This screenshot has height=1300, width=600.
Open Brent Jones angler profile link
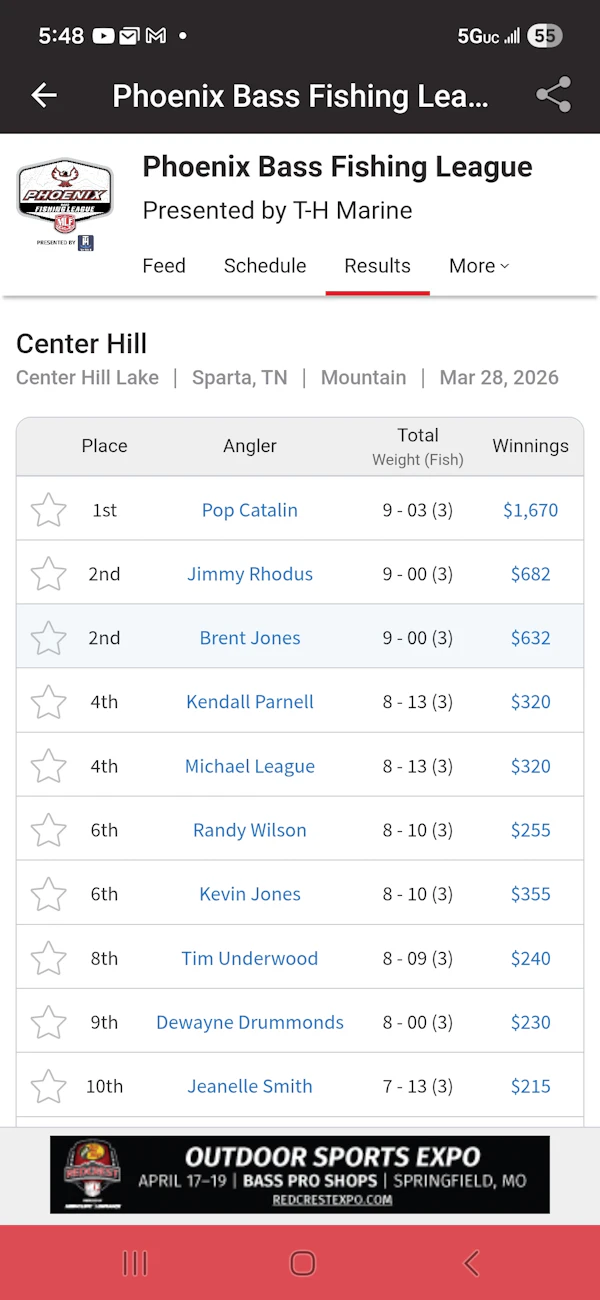[250, 638]
